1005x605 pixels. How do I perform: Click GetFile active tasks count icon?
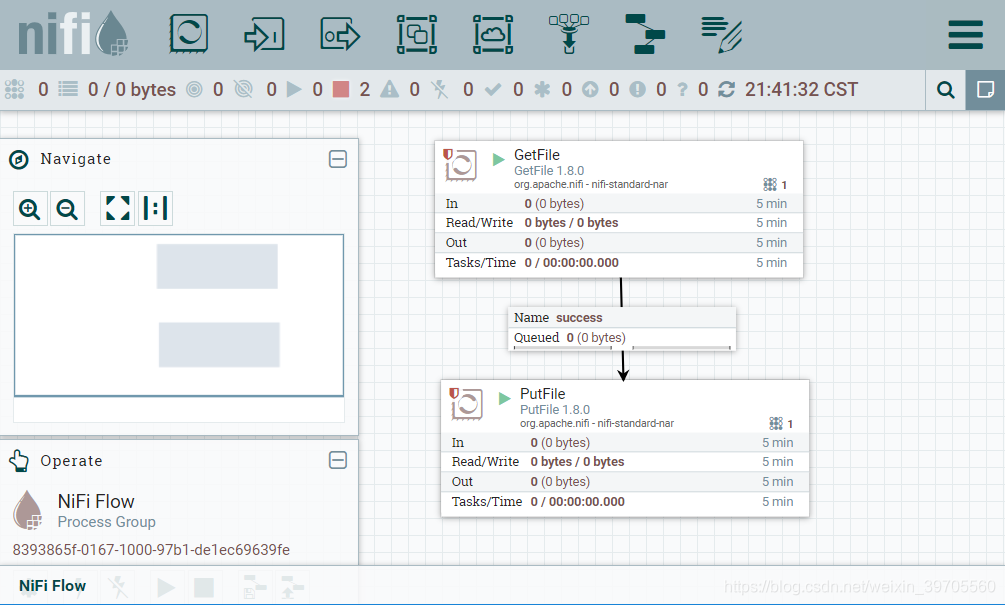[x=770, y=185]
